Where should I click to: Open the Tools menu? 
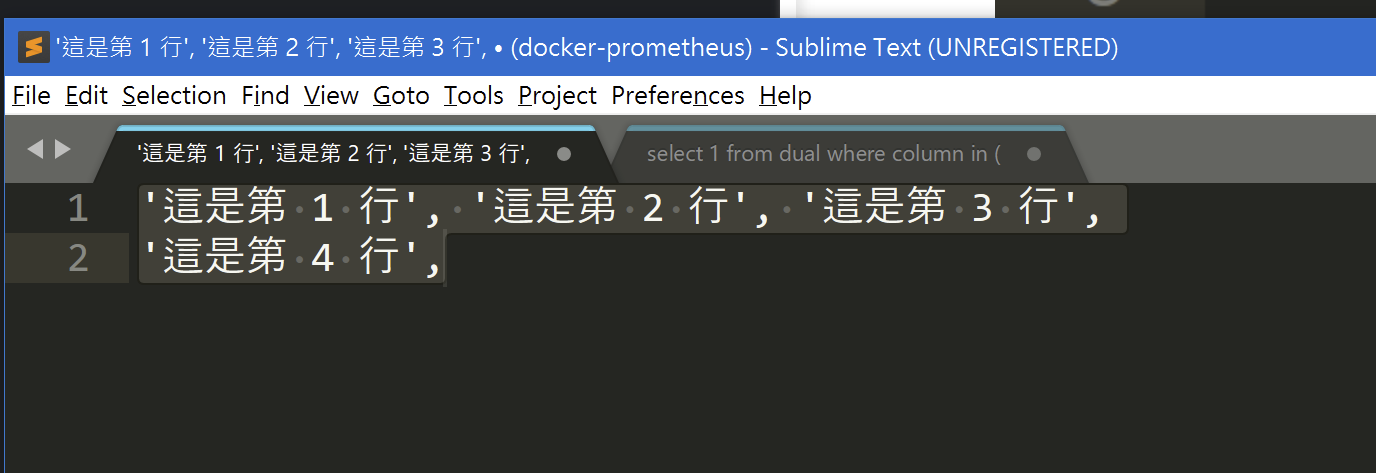(474, 96)
